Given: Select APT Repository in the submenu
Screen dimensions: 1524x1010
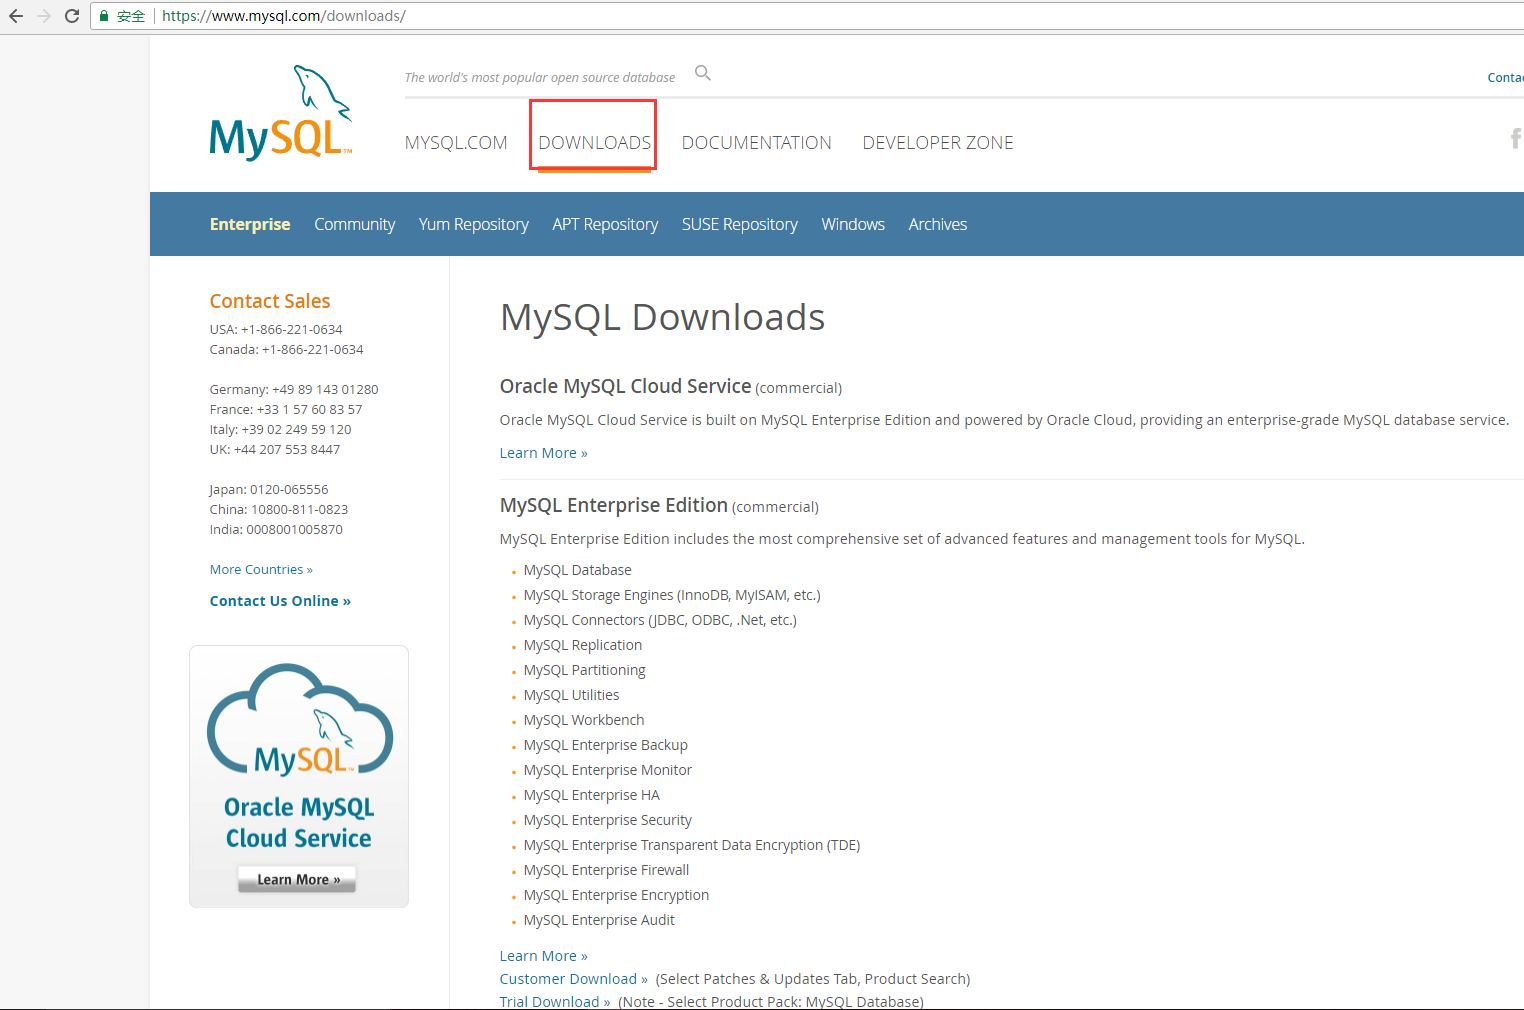Looking at the screenshot, I should click(x=605, y=224).
